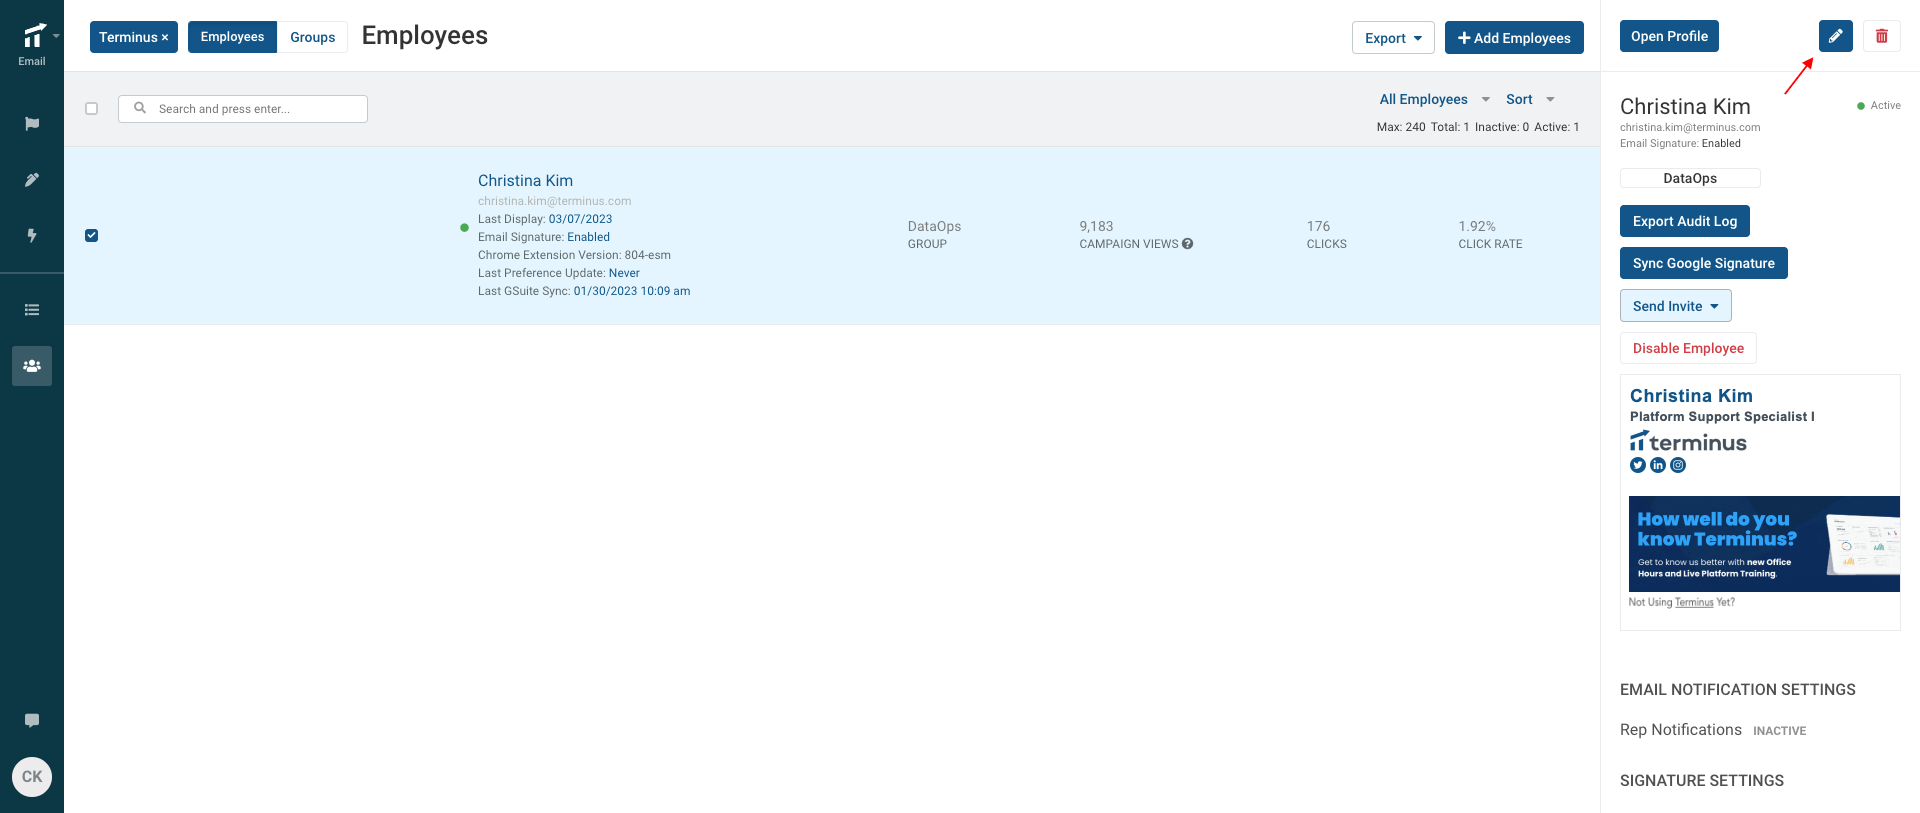
Task: Open the employees people sidebar icon
Action: click(x=32, y=366)
